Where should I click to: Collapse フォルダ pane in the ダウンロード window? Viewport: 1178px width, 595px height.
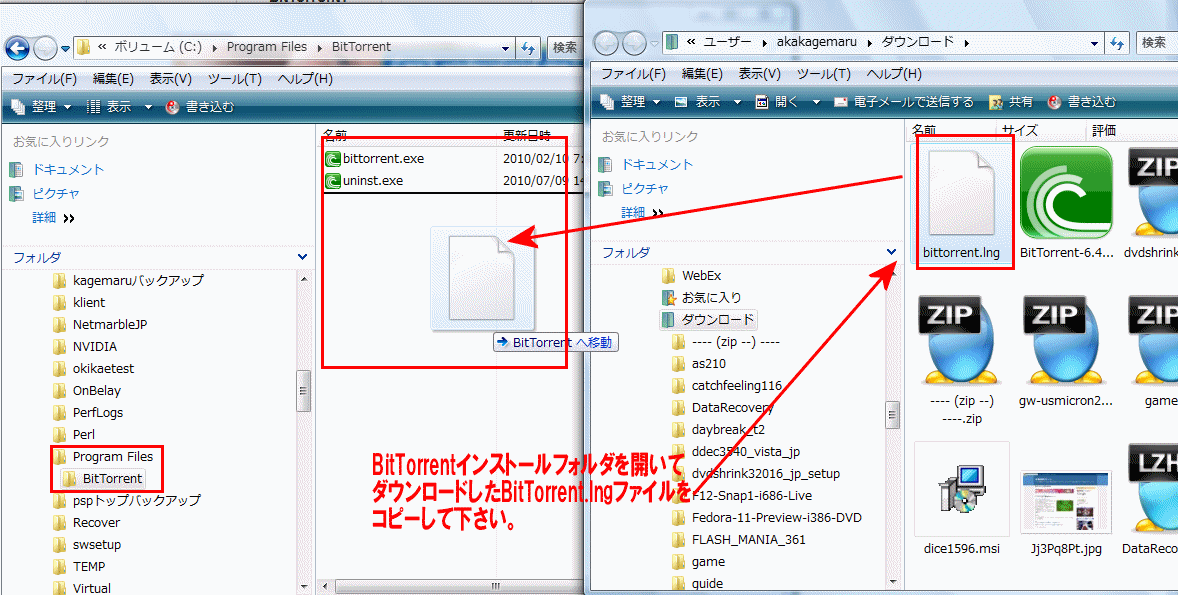(x=892, y=252)
